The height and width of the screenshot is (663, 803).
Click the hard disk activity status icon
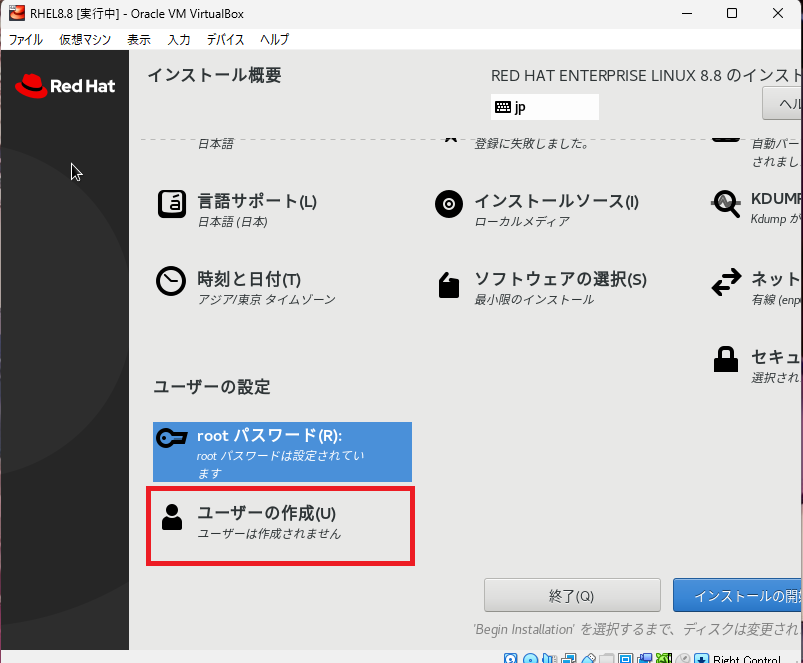coord(510,658)
